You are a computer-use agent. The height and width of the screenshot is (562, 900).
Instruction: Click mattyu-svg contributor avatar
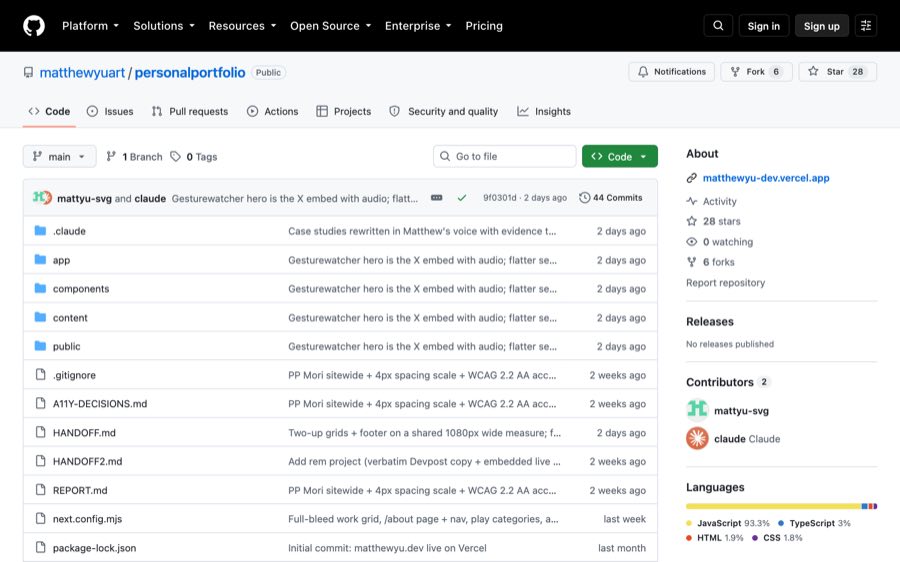coord(697,410)
